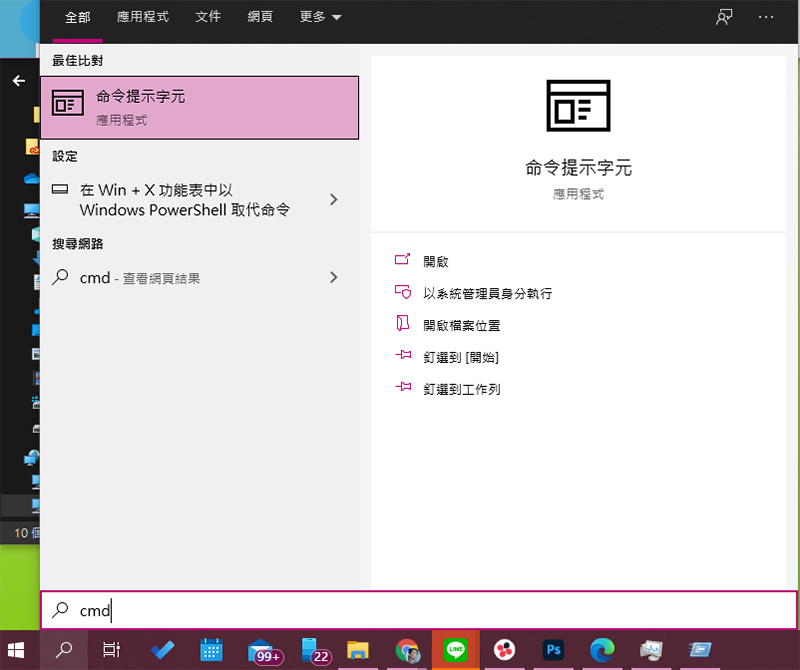Open the three-dot options menu
Image resolution: width=800 pixels, height=670 pixels.
767,18
